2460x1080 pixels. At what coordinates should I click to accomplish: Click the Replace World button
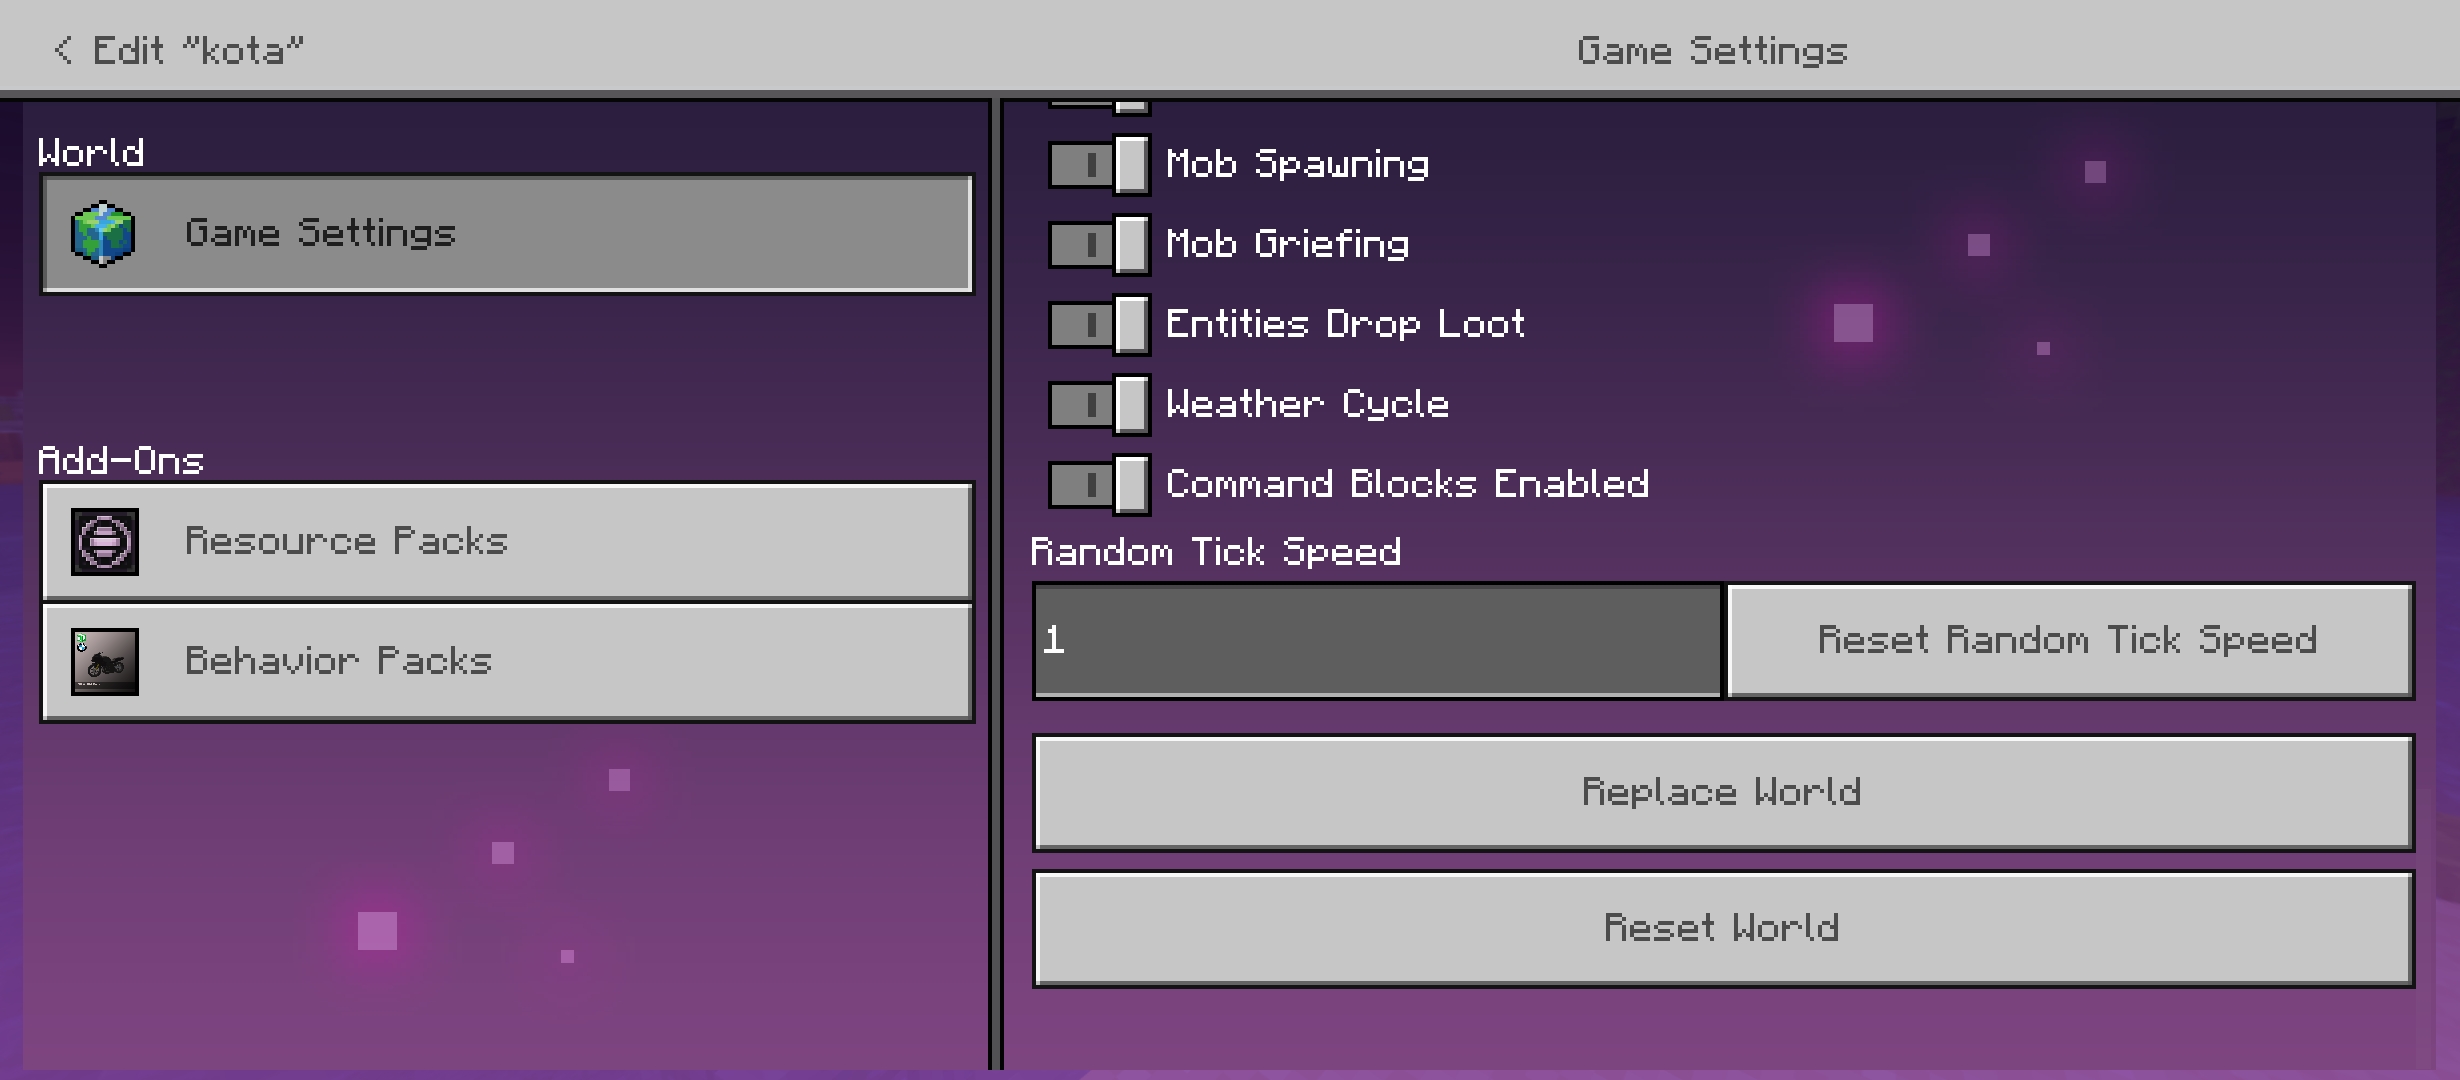(x=1723, y=793)
